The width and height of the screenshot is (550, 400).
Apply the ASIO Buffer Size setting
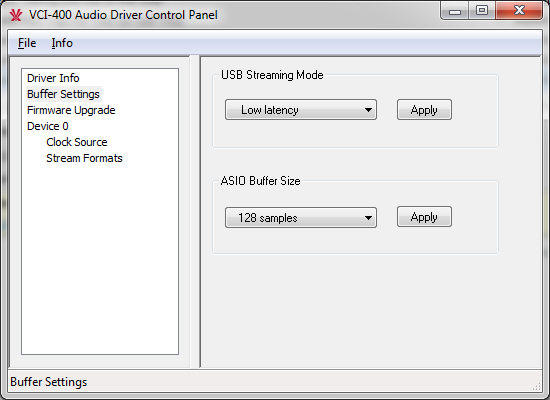[x=424, y=217]
